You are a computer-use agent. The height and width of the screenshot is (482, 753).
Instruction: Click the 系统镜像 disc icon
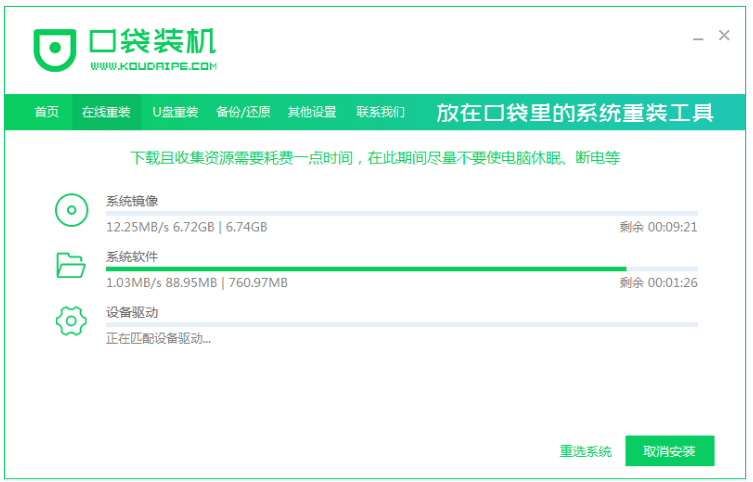point(71,211)
